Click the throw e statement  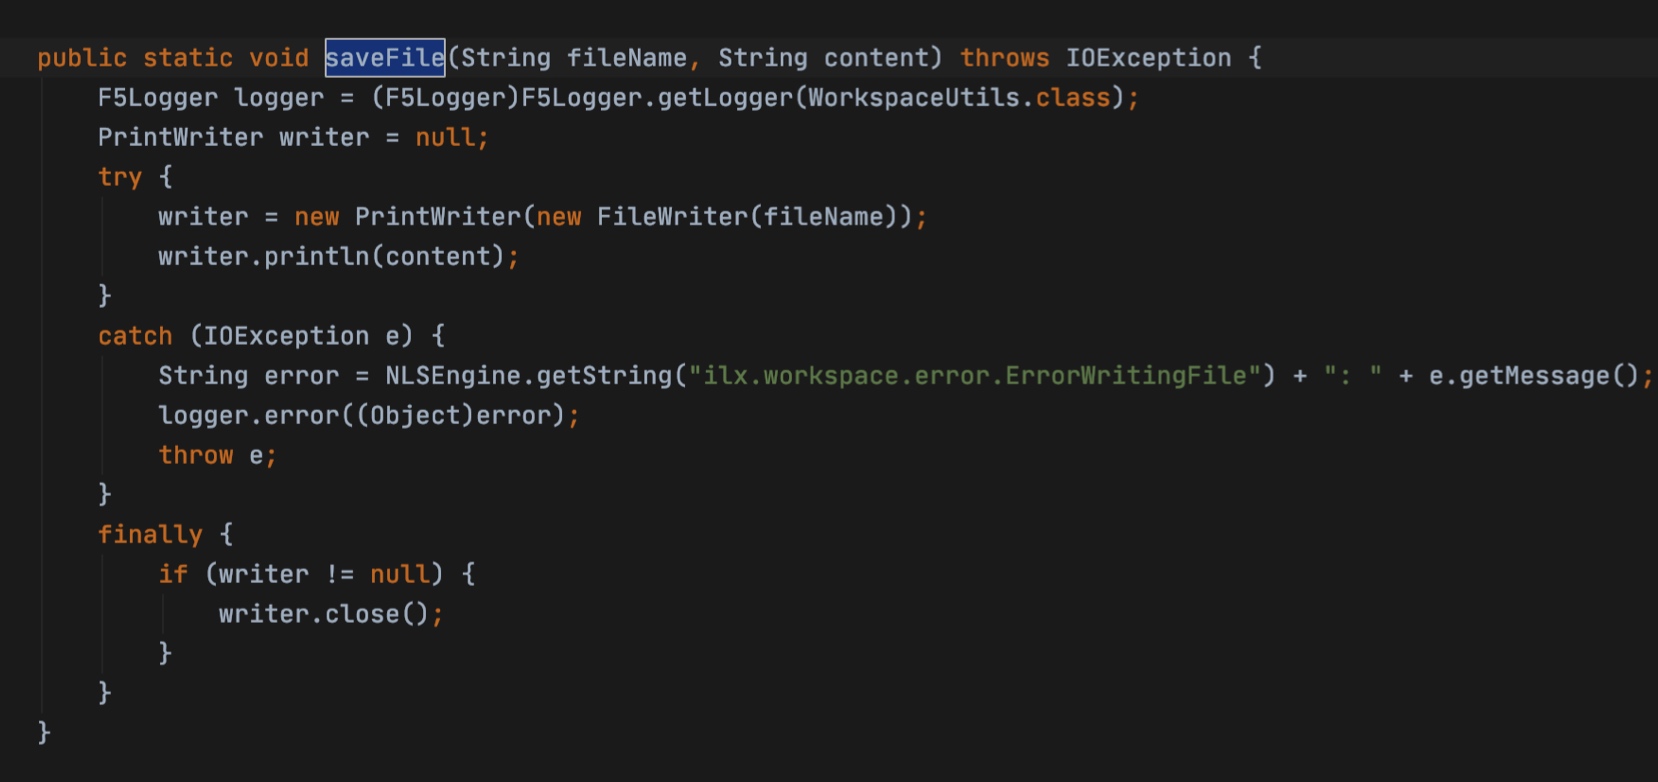[x=217, y=455]
